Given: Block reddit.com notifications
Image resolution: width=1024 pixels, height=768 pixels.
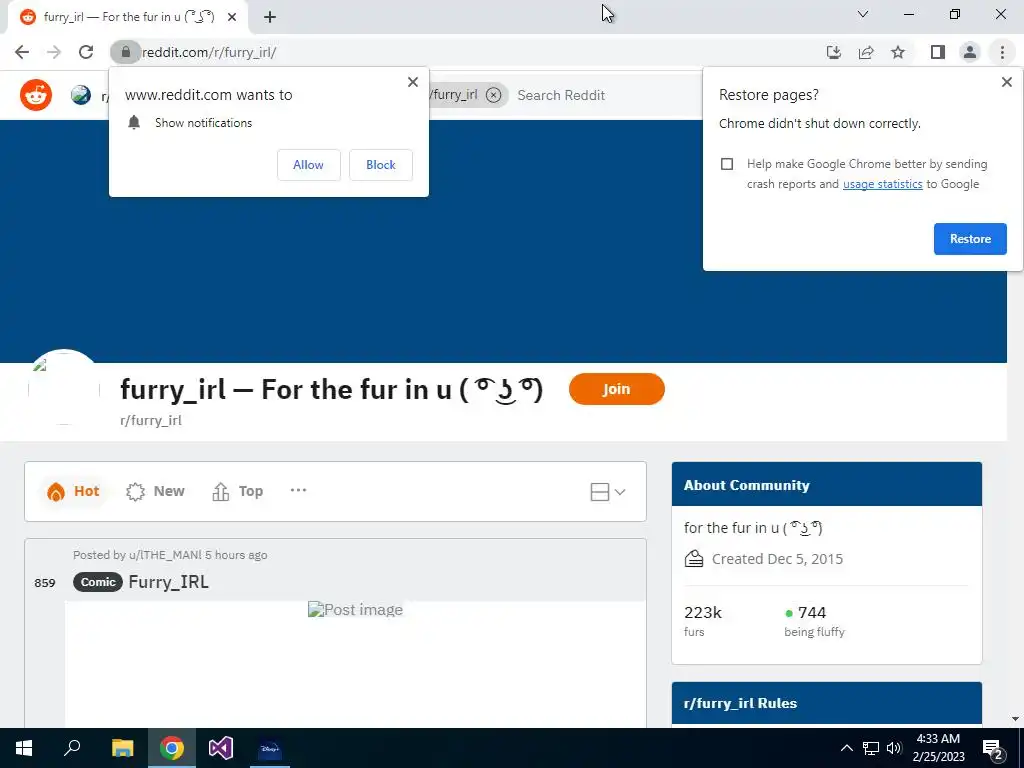Looking at the screenshot, I should tap(381, 165).
